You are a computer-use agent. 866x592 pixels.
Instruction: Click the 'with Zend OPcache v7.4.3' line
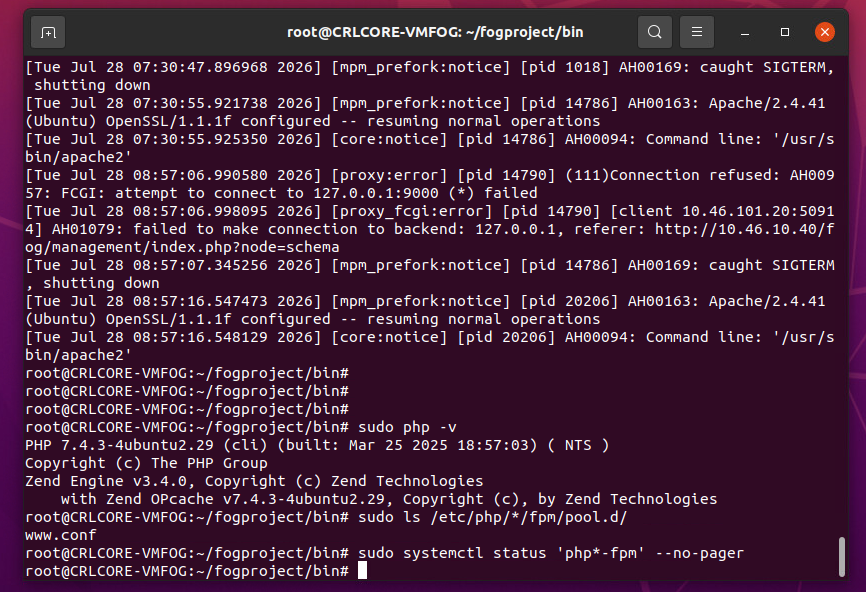(389, 499)
